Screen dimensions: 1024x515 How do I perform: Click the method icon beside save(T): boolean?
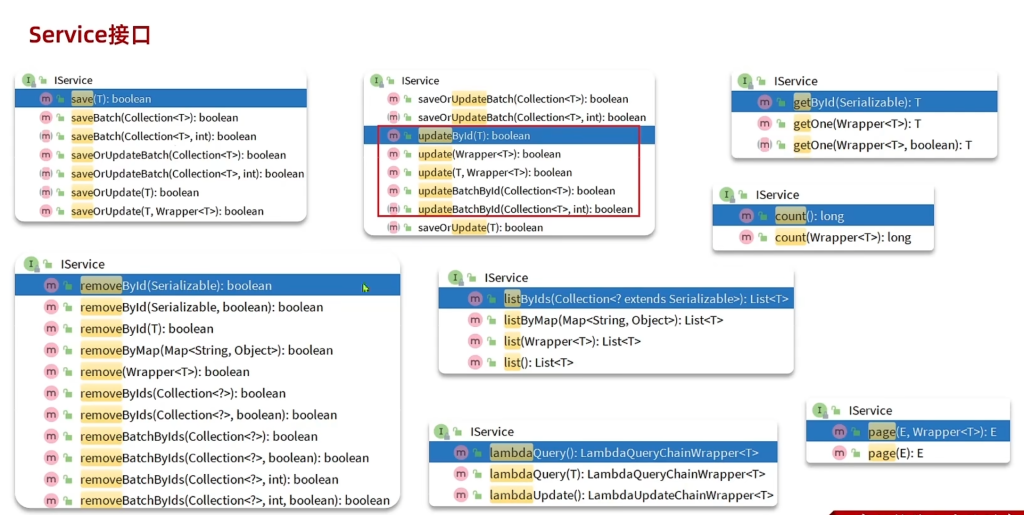tap(45, 99)
